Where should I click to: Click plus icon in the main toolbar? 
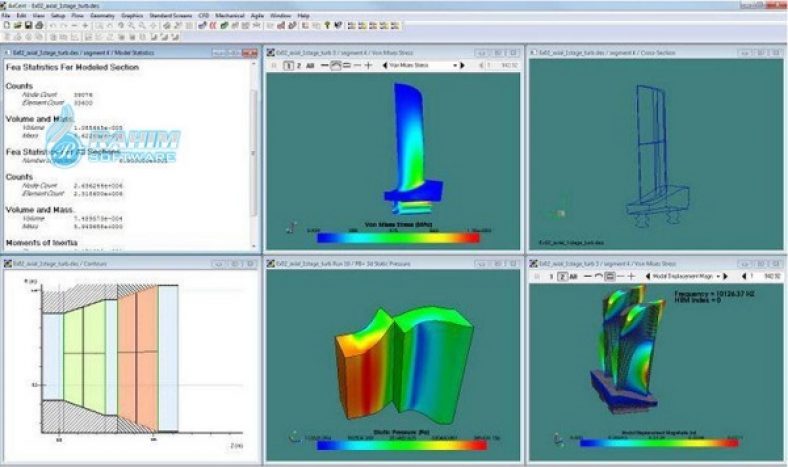tap(85, 25)
